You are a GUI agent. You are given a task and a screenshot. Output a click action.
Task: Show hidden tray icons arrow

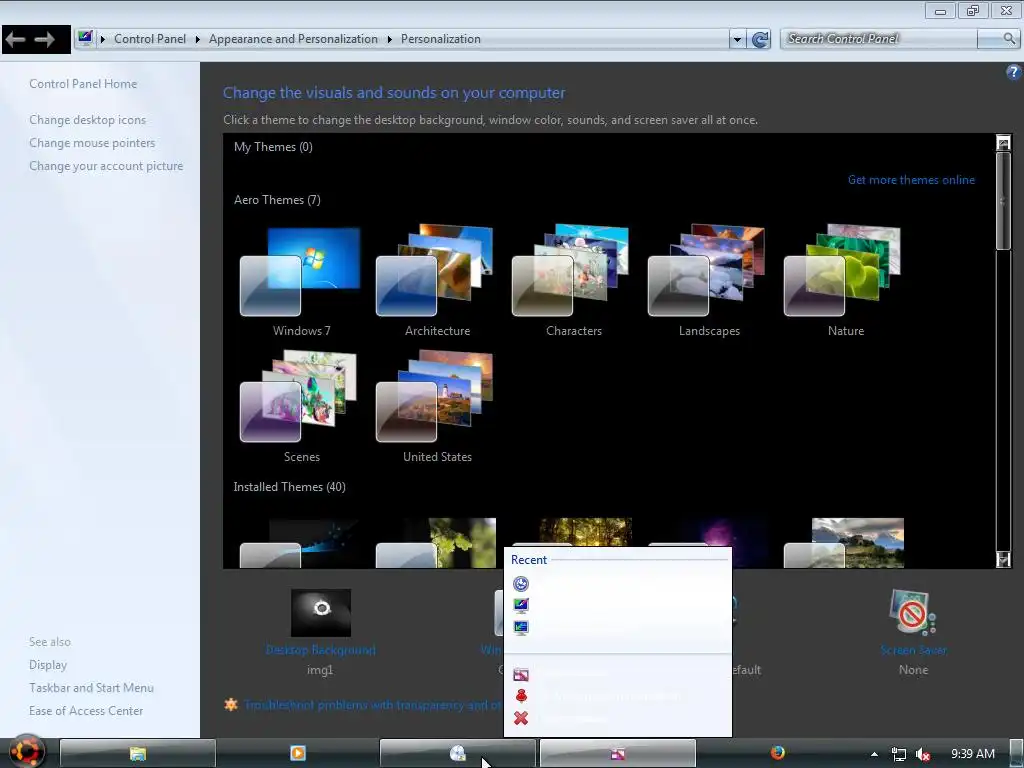pyautogui.click(x=874, y=754)
